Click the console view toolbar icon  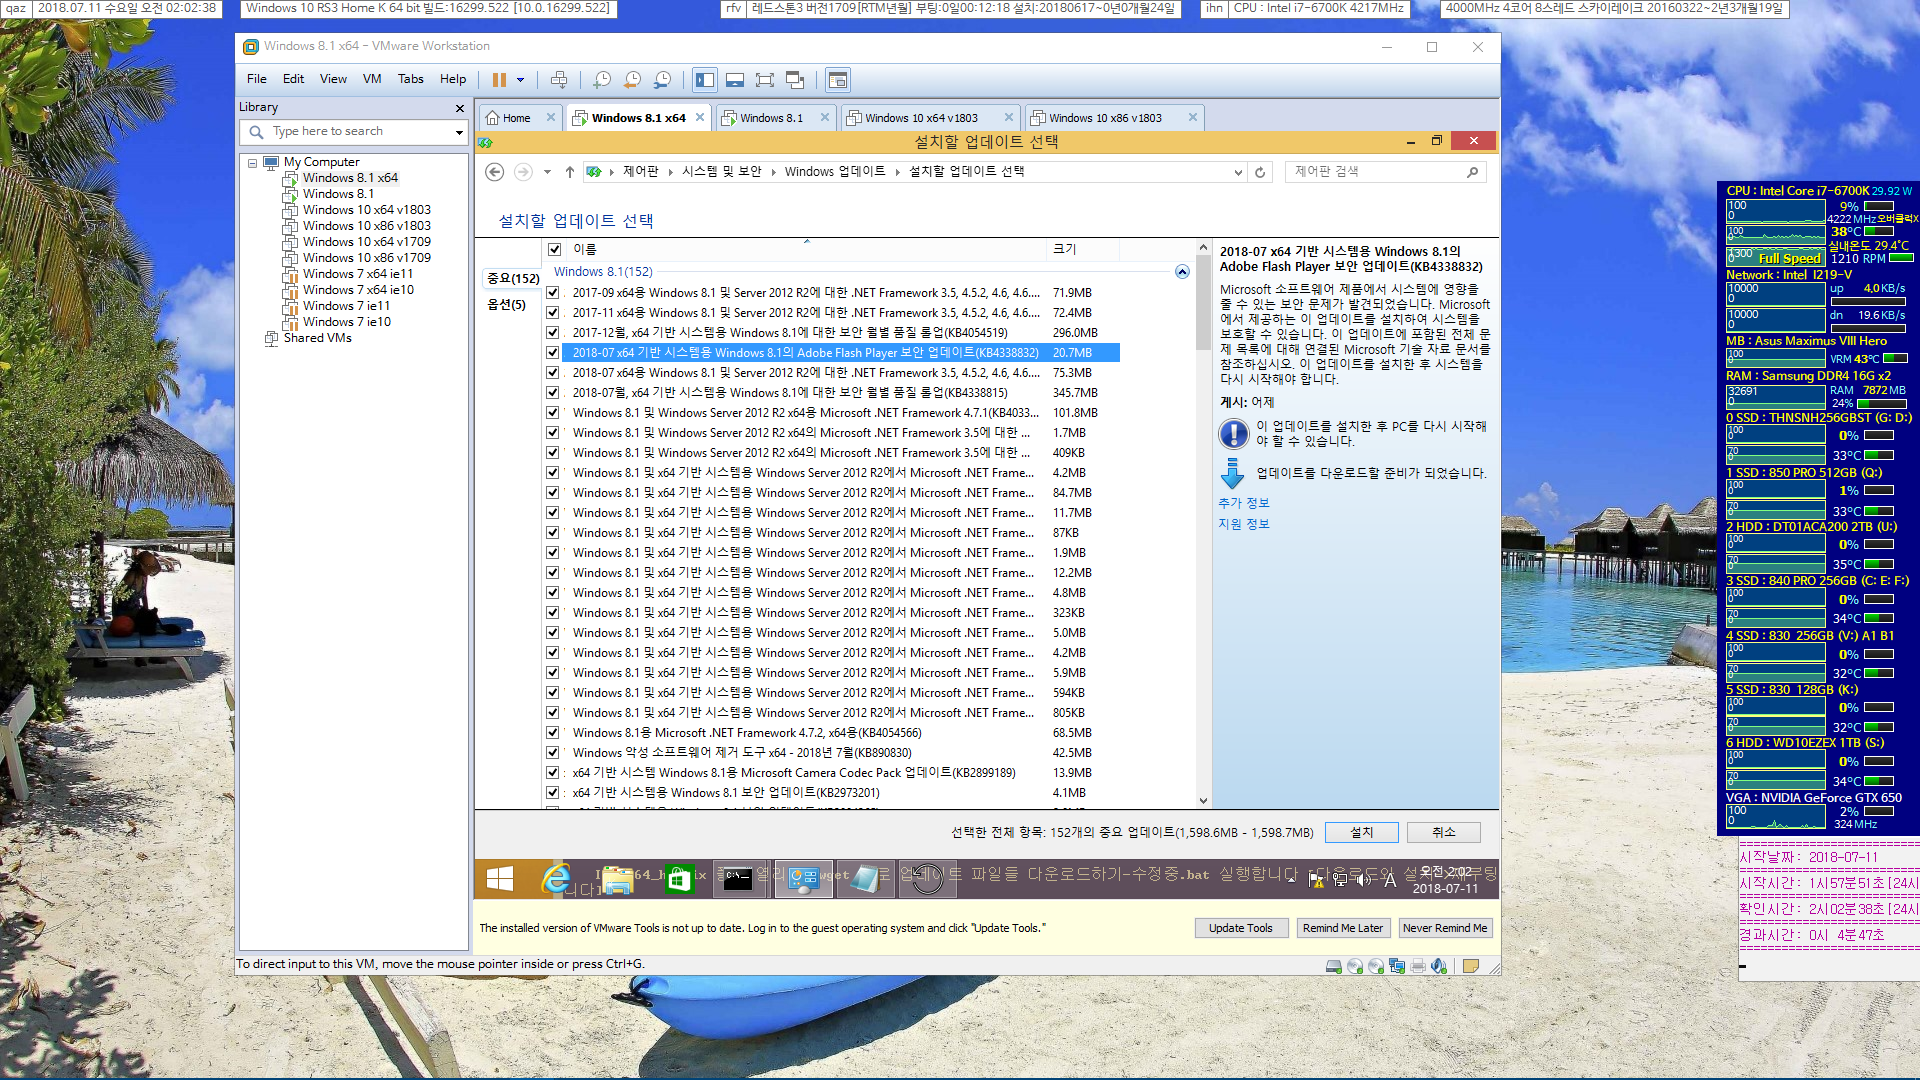[x=838, y=80]
